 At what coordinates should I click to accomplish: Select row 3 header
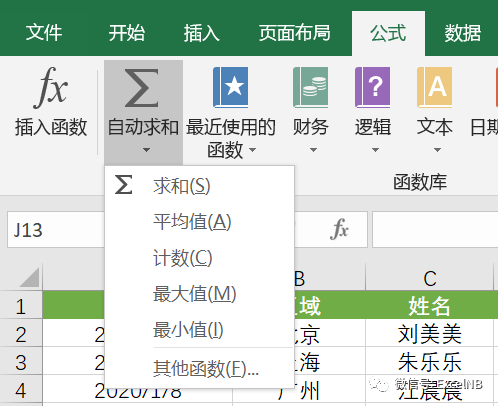coord(21,361)
